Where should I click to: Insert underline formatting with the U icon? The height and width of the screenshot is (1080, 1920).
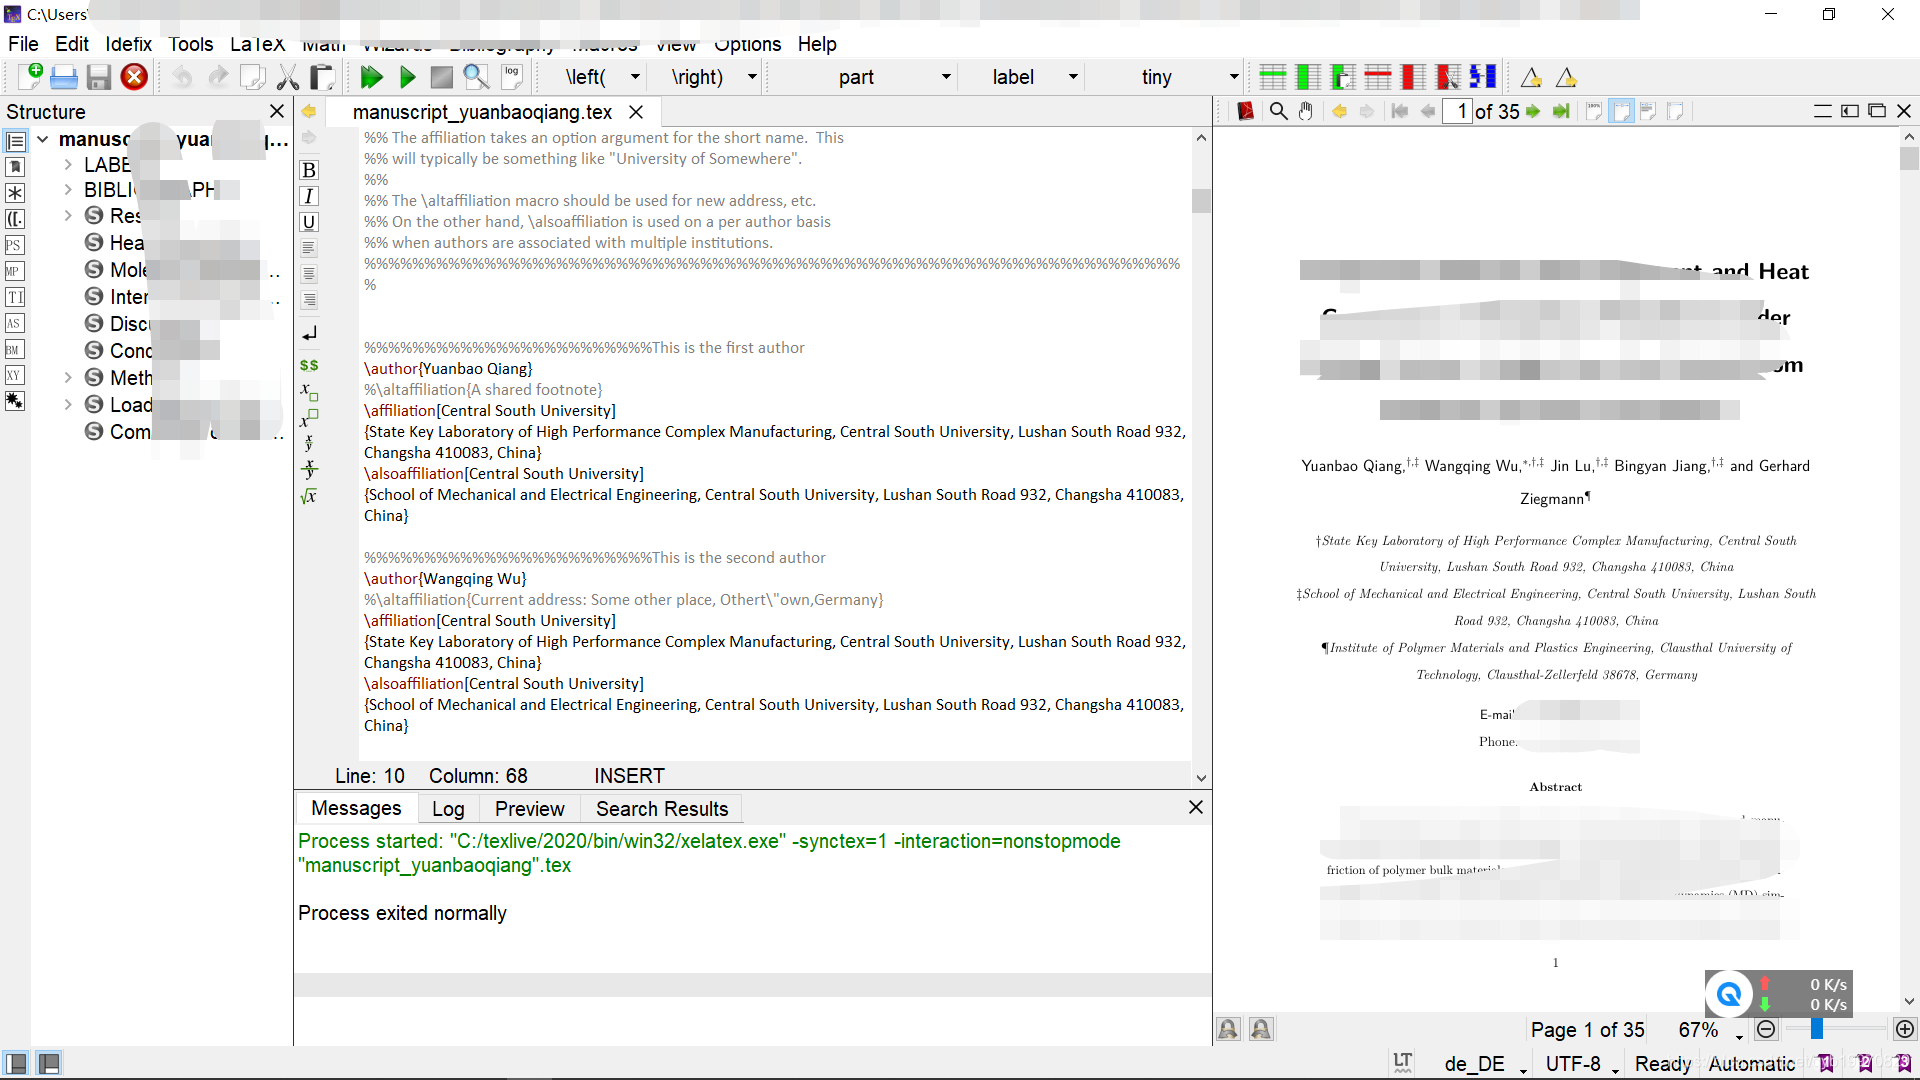pos(309,222)
